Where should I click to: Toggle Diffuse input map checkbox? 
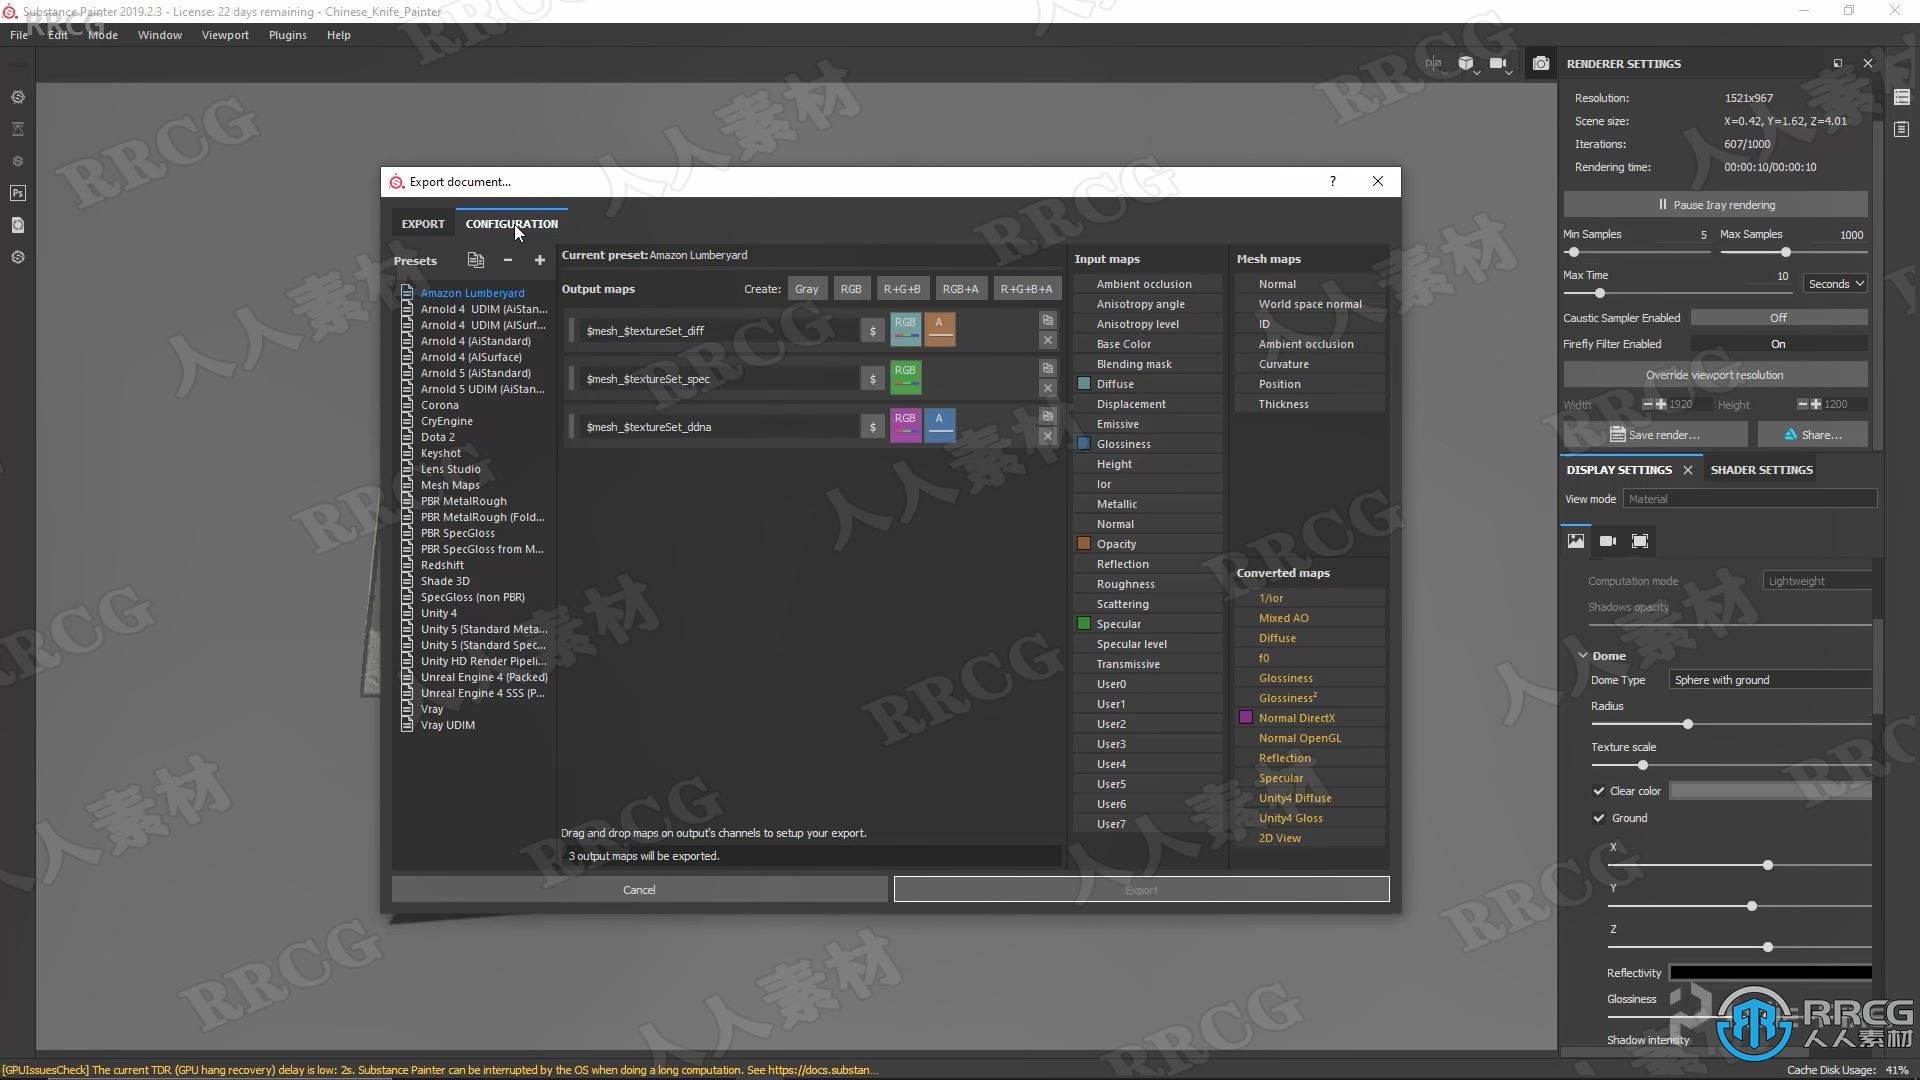[x=1083, y=382]
